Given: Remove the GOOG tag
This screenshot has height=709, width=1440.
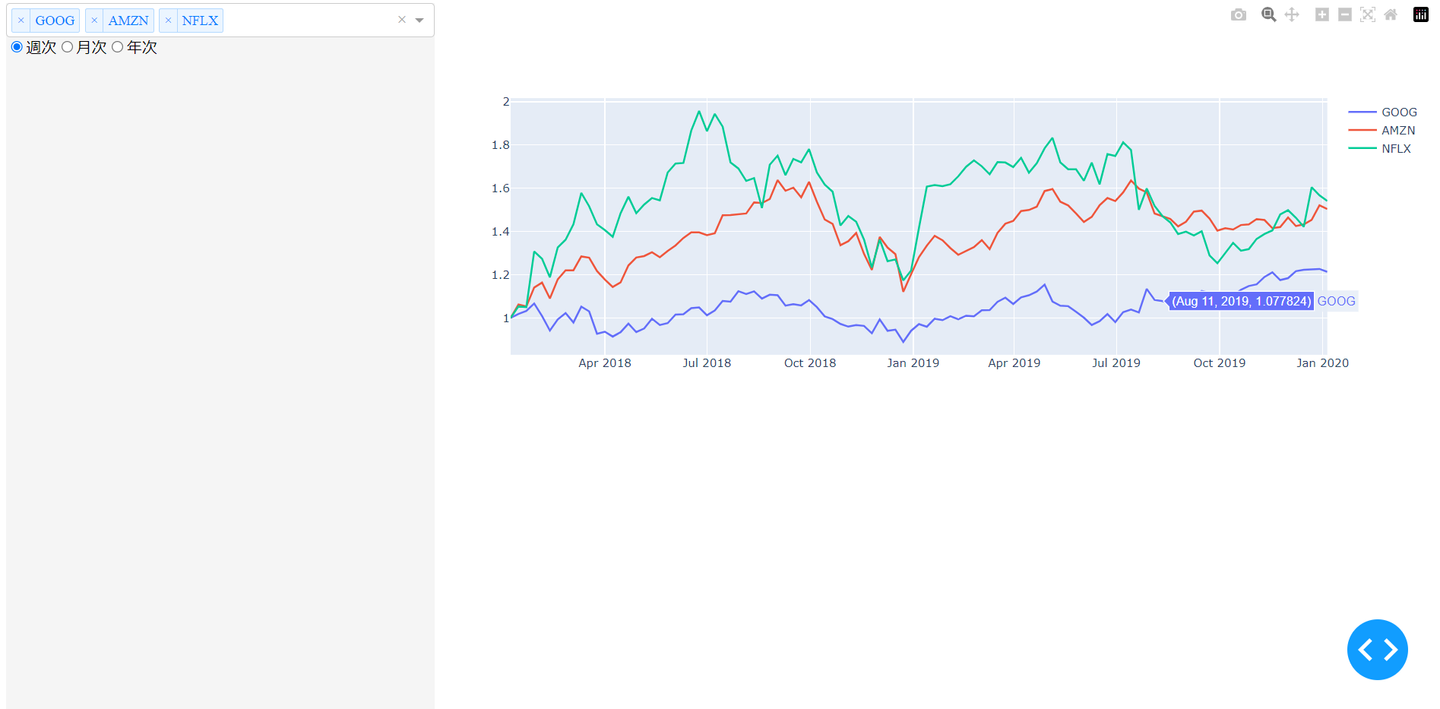Looking at the screenshot, I should click(x=21, y=20).
